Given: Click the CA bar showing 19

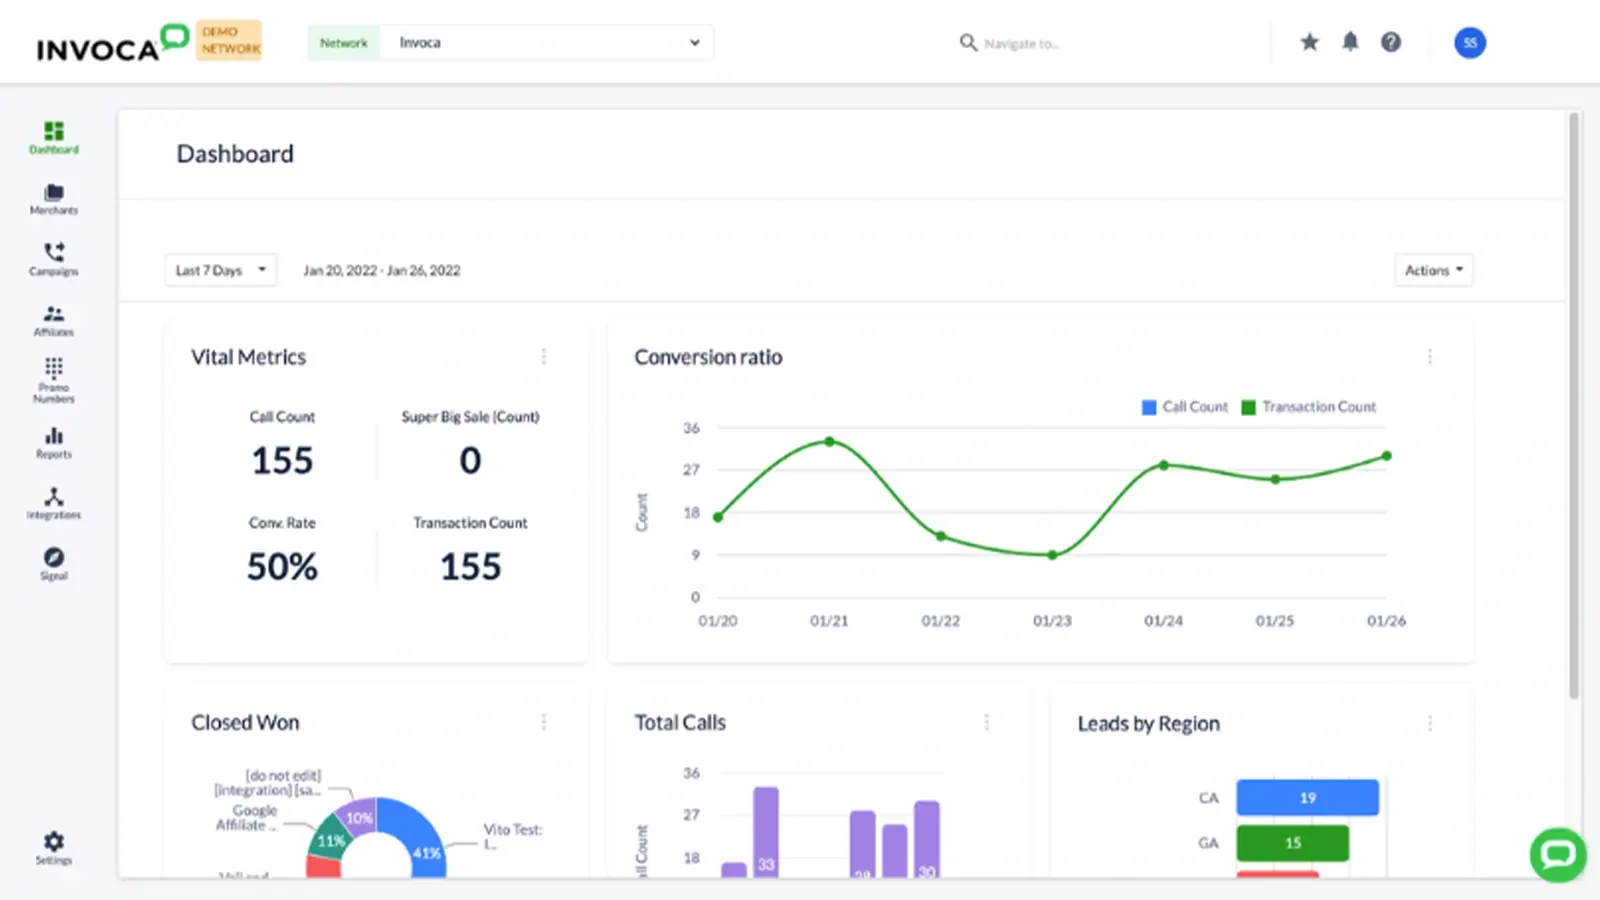Looking at the screenshot, I should click(1308, 798).
